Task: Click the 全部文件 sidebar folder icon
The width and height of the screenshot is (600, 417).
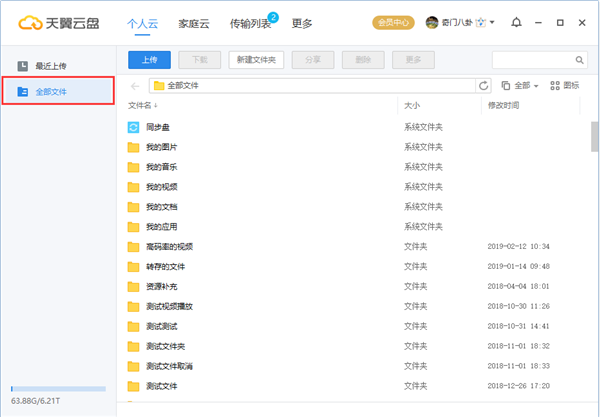Action: [23, 91]
